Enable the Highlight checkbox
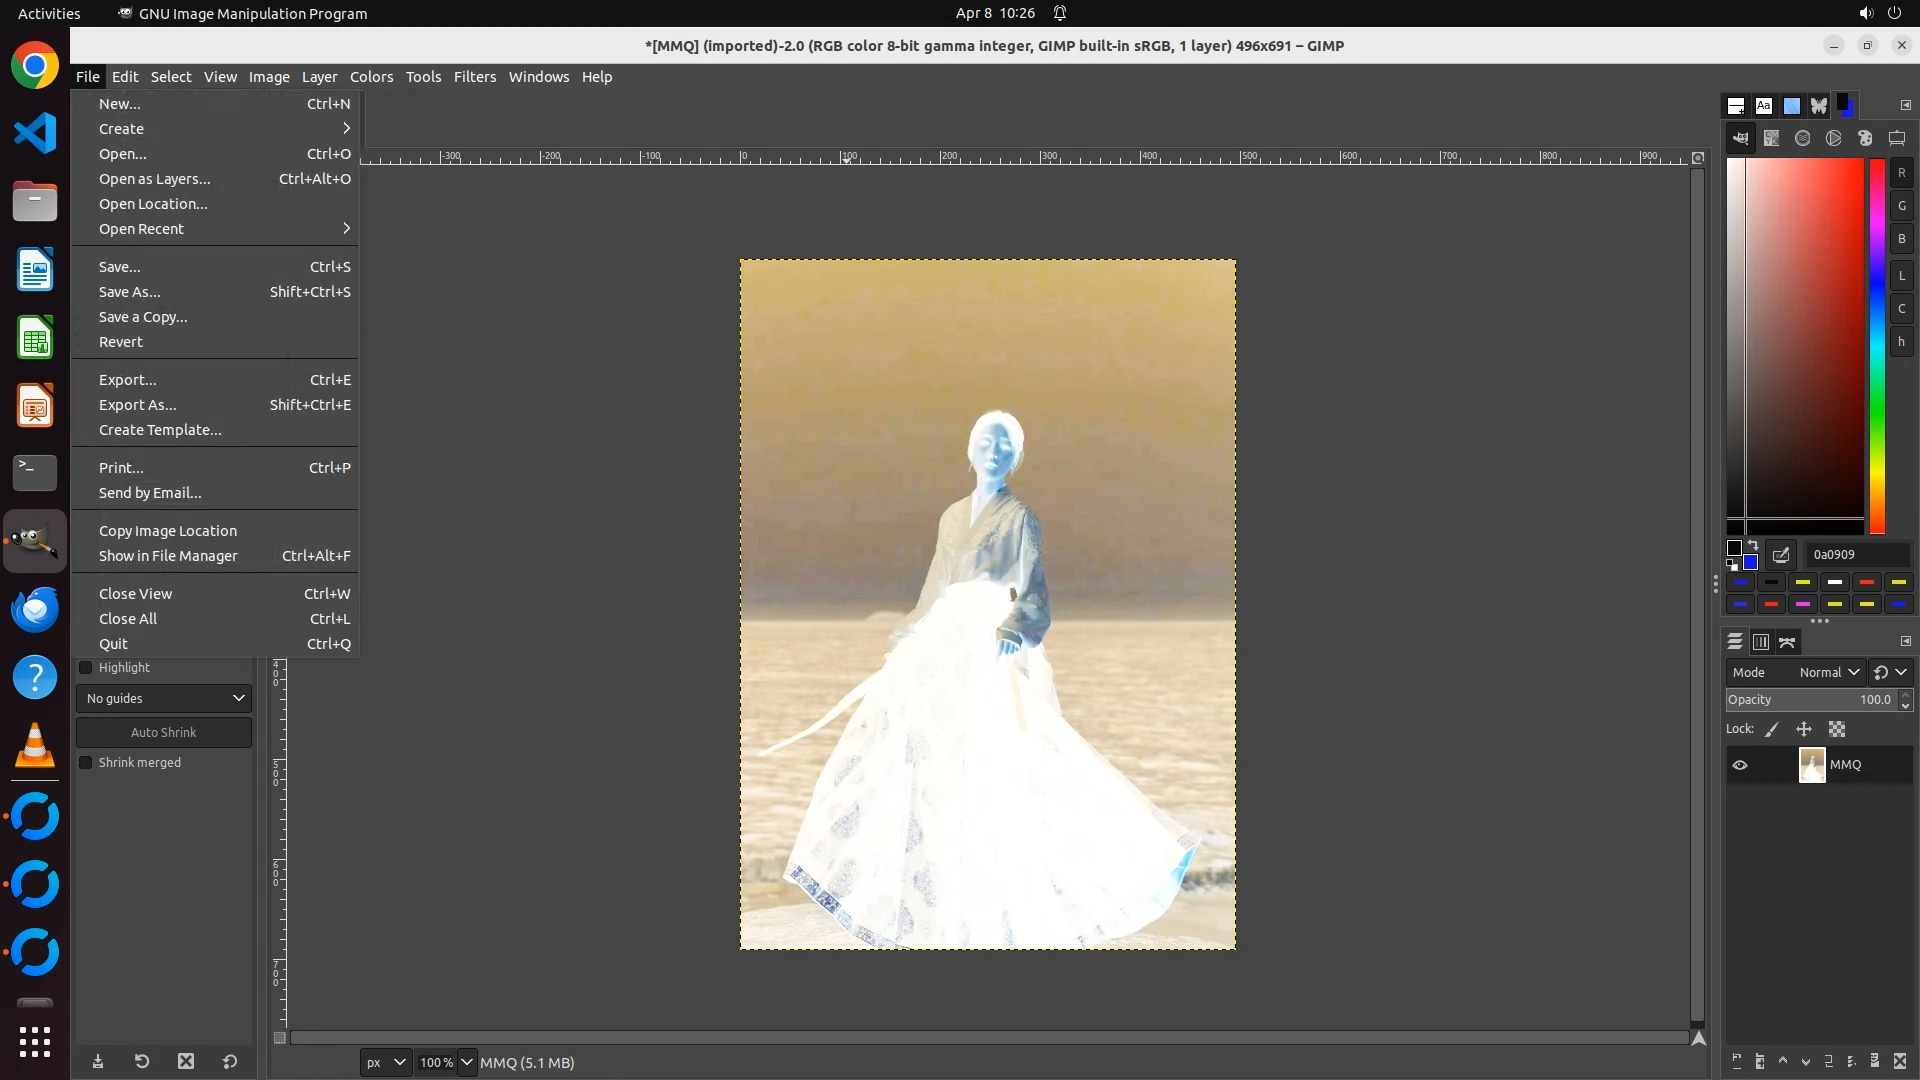This screenshot has height=1080, width=1920. pos(86,668)
